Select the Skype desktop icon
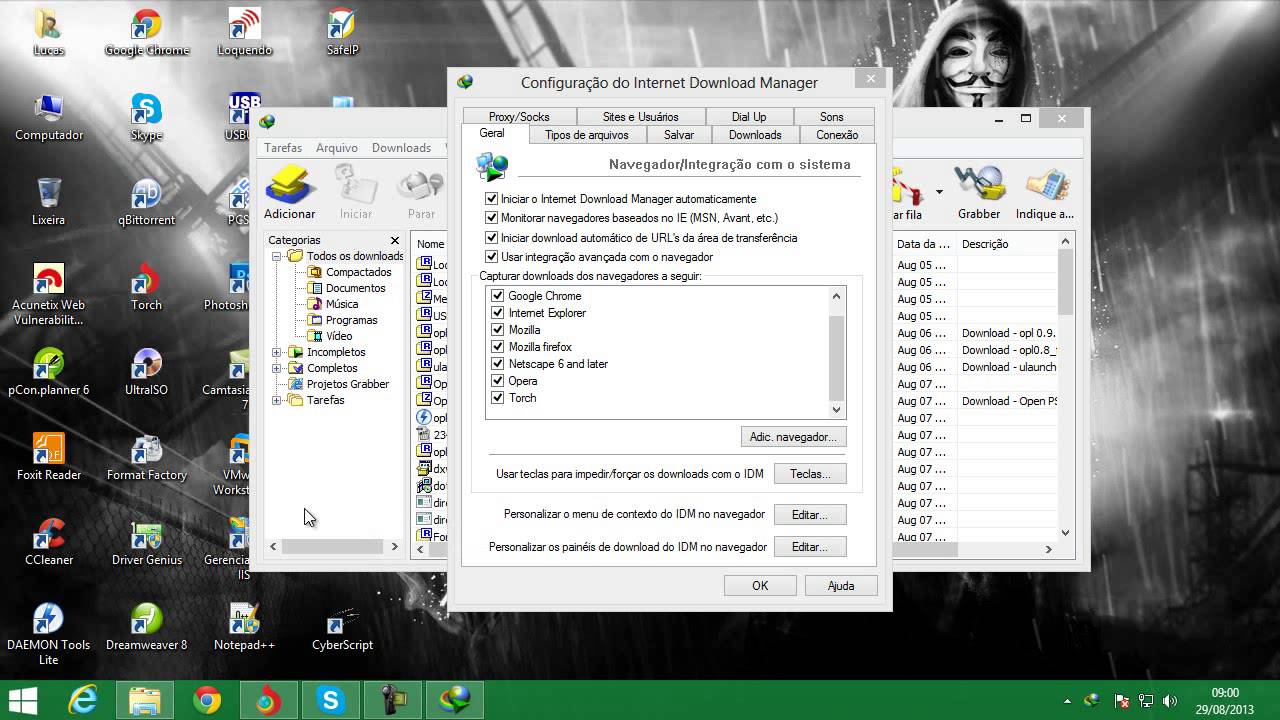The width and height of the screenshot is (1280, 720). pos(146,118)
